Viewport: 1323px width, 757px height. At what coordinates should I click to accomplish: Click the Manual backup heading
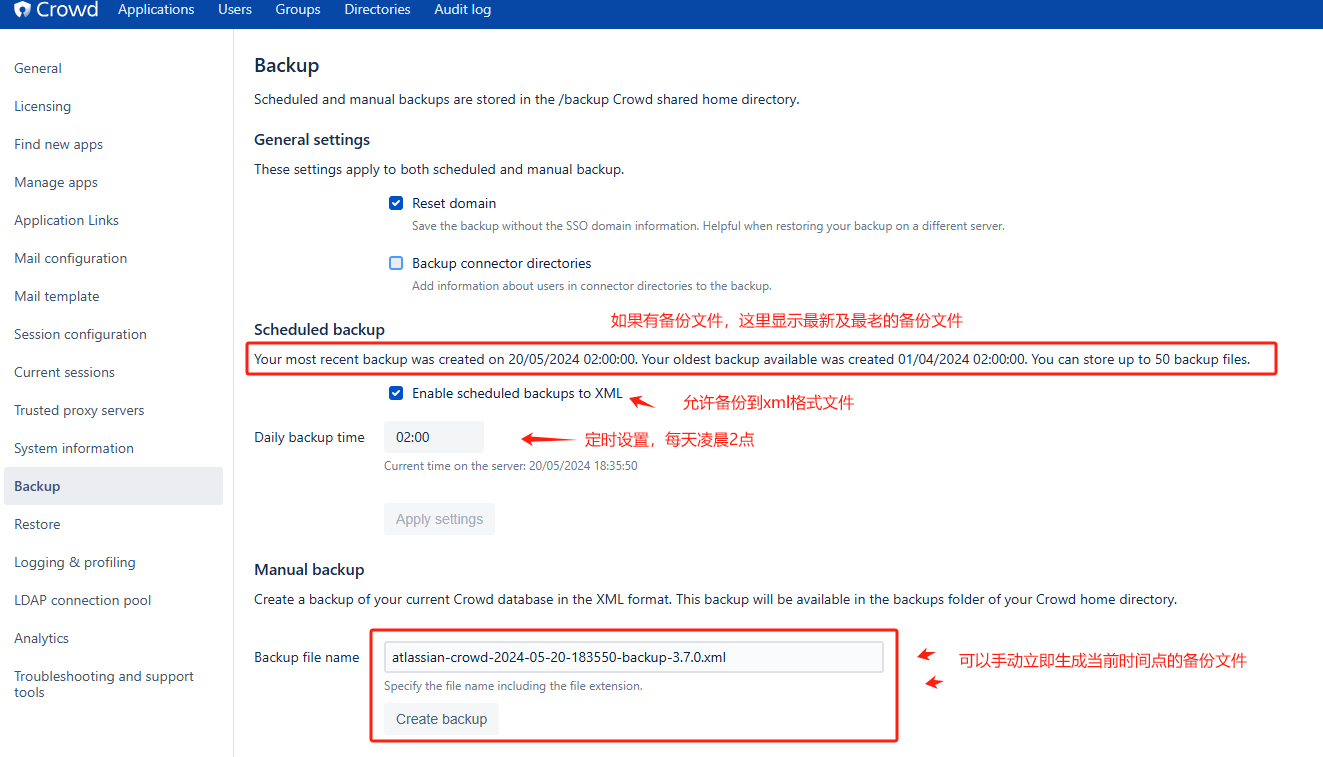[309, 569]
